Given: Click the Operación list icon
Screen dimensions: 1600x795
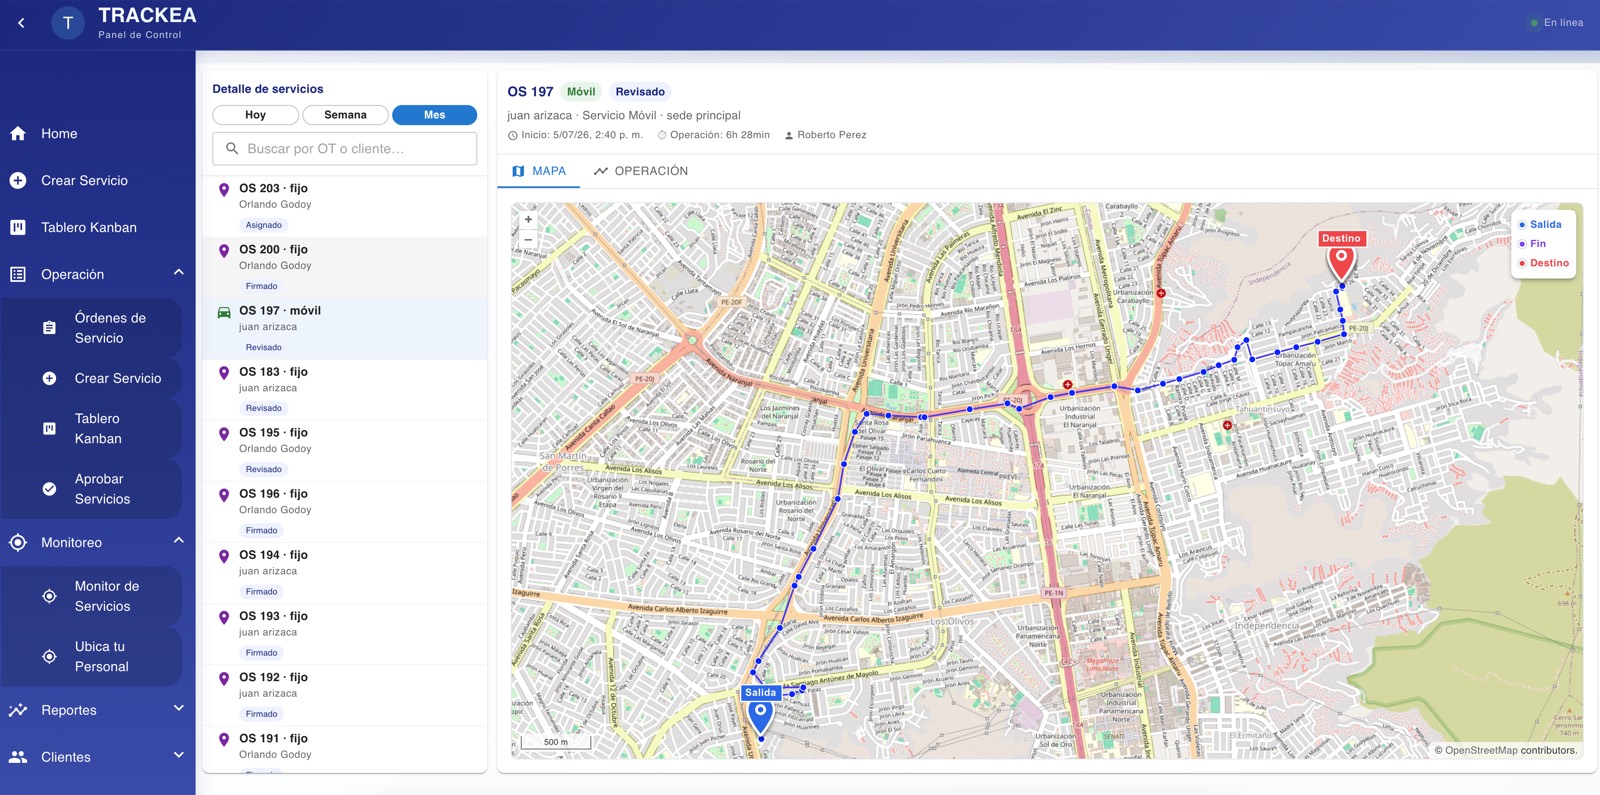Looking at the screenshot, I should 18,274.
